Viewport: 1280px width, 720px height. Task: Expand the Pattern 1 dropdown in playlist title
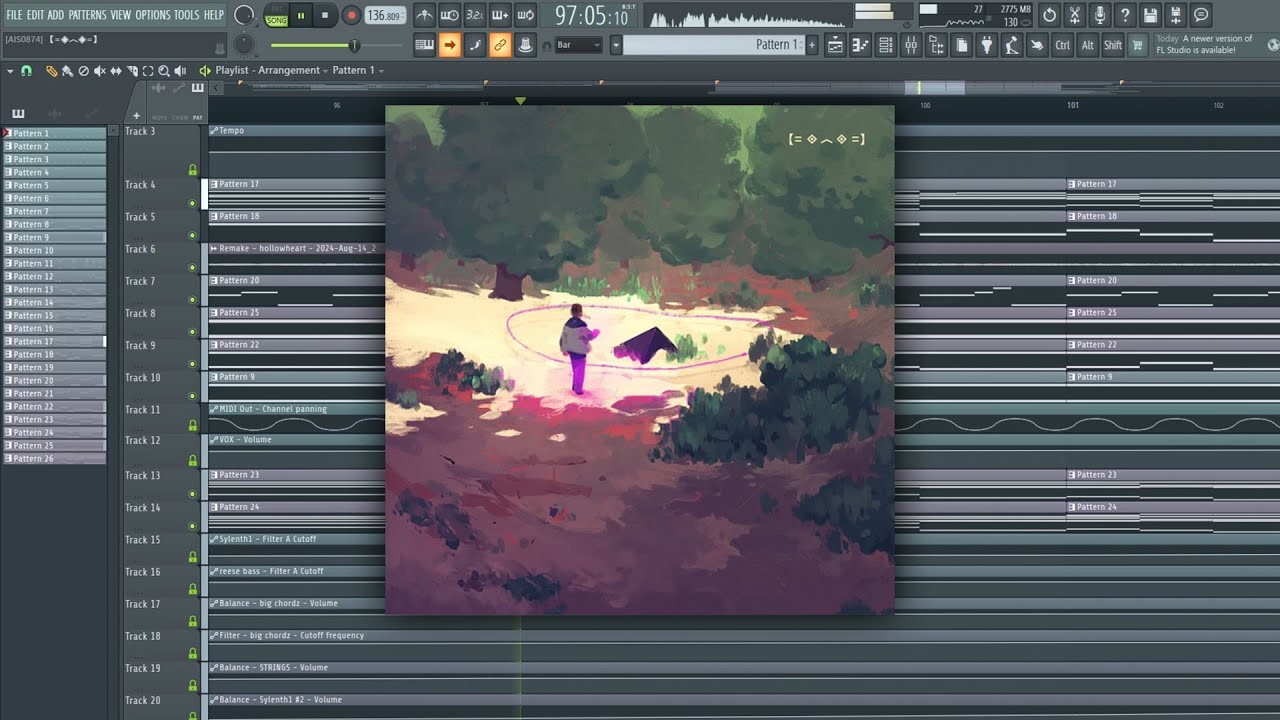(x=380, y=71)
